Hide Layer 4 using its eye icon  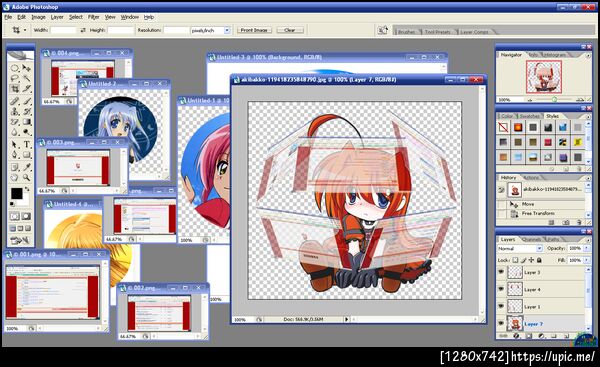pyautogui.click(x=501, y=289)
